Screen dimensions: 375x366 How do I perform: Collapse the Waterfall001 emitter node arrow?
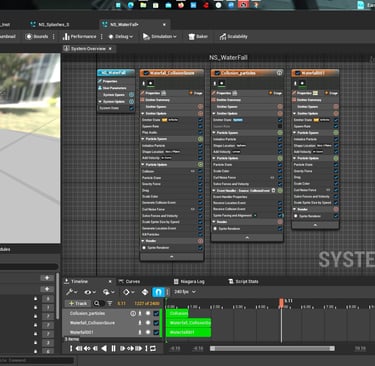(315, 225)
